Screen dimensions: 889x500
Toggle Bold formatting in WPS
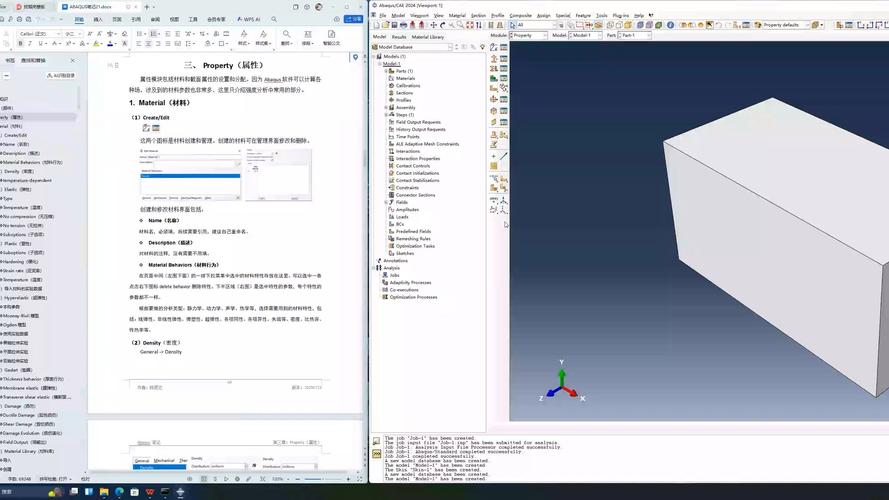click(x=21, y=44)
